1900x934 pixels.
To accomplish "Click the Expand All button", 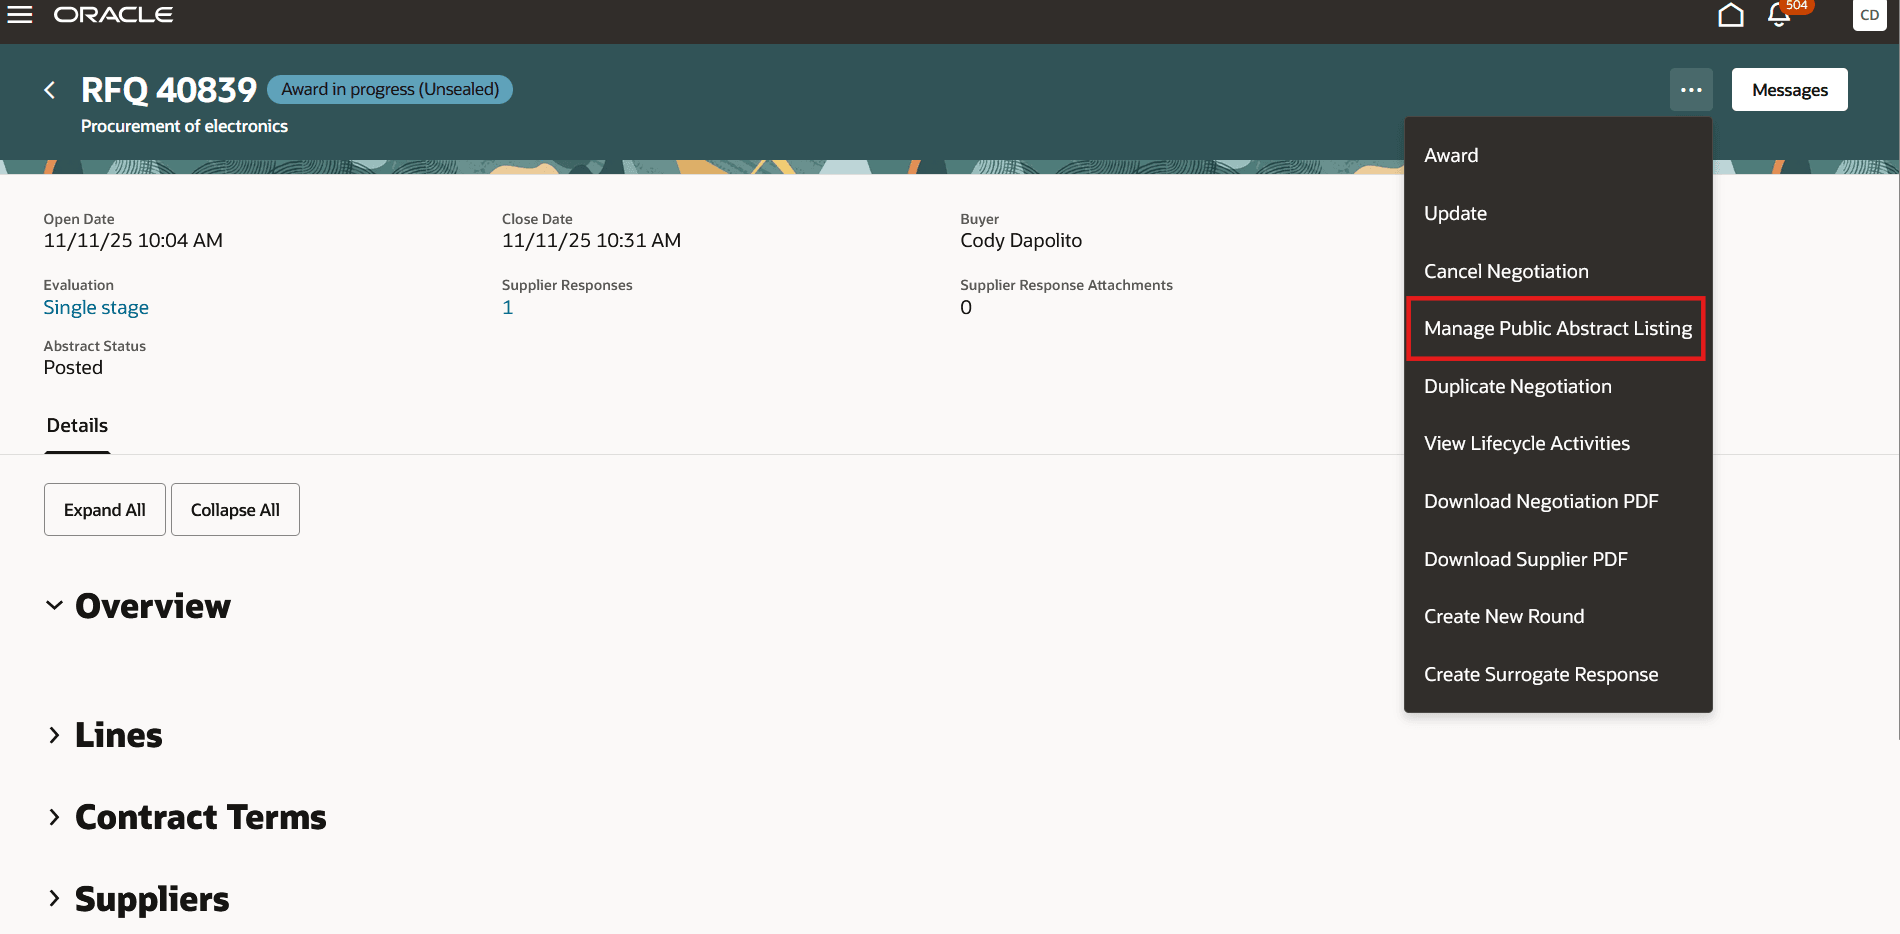I will pyautogui.click(x=104, y=509).
